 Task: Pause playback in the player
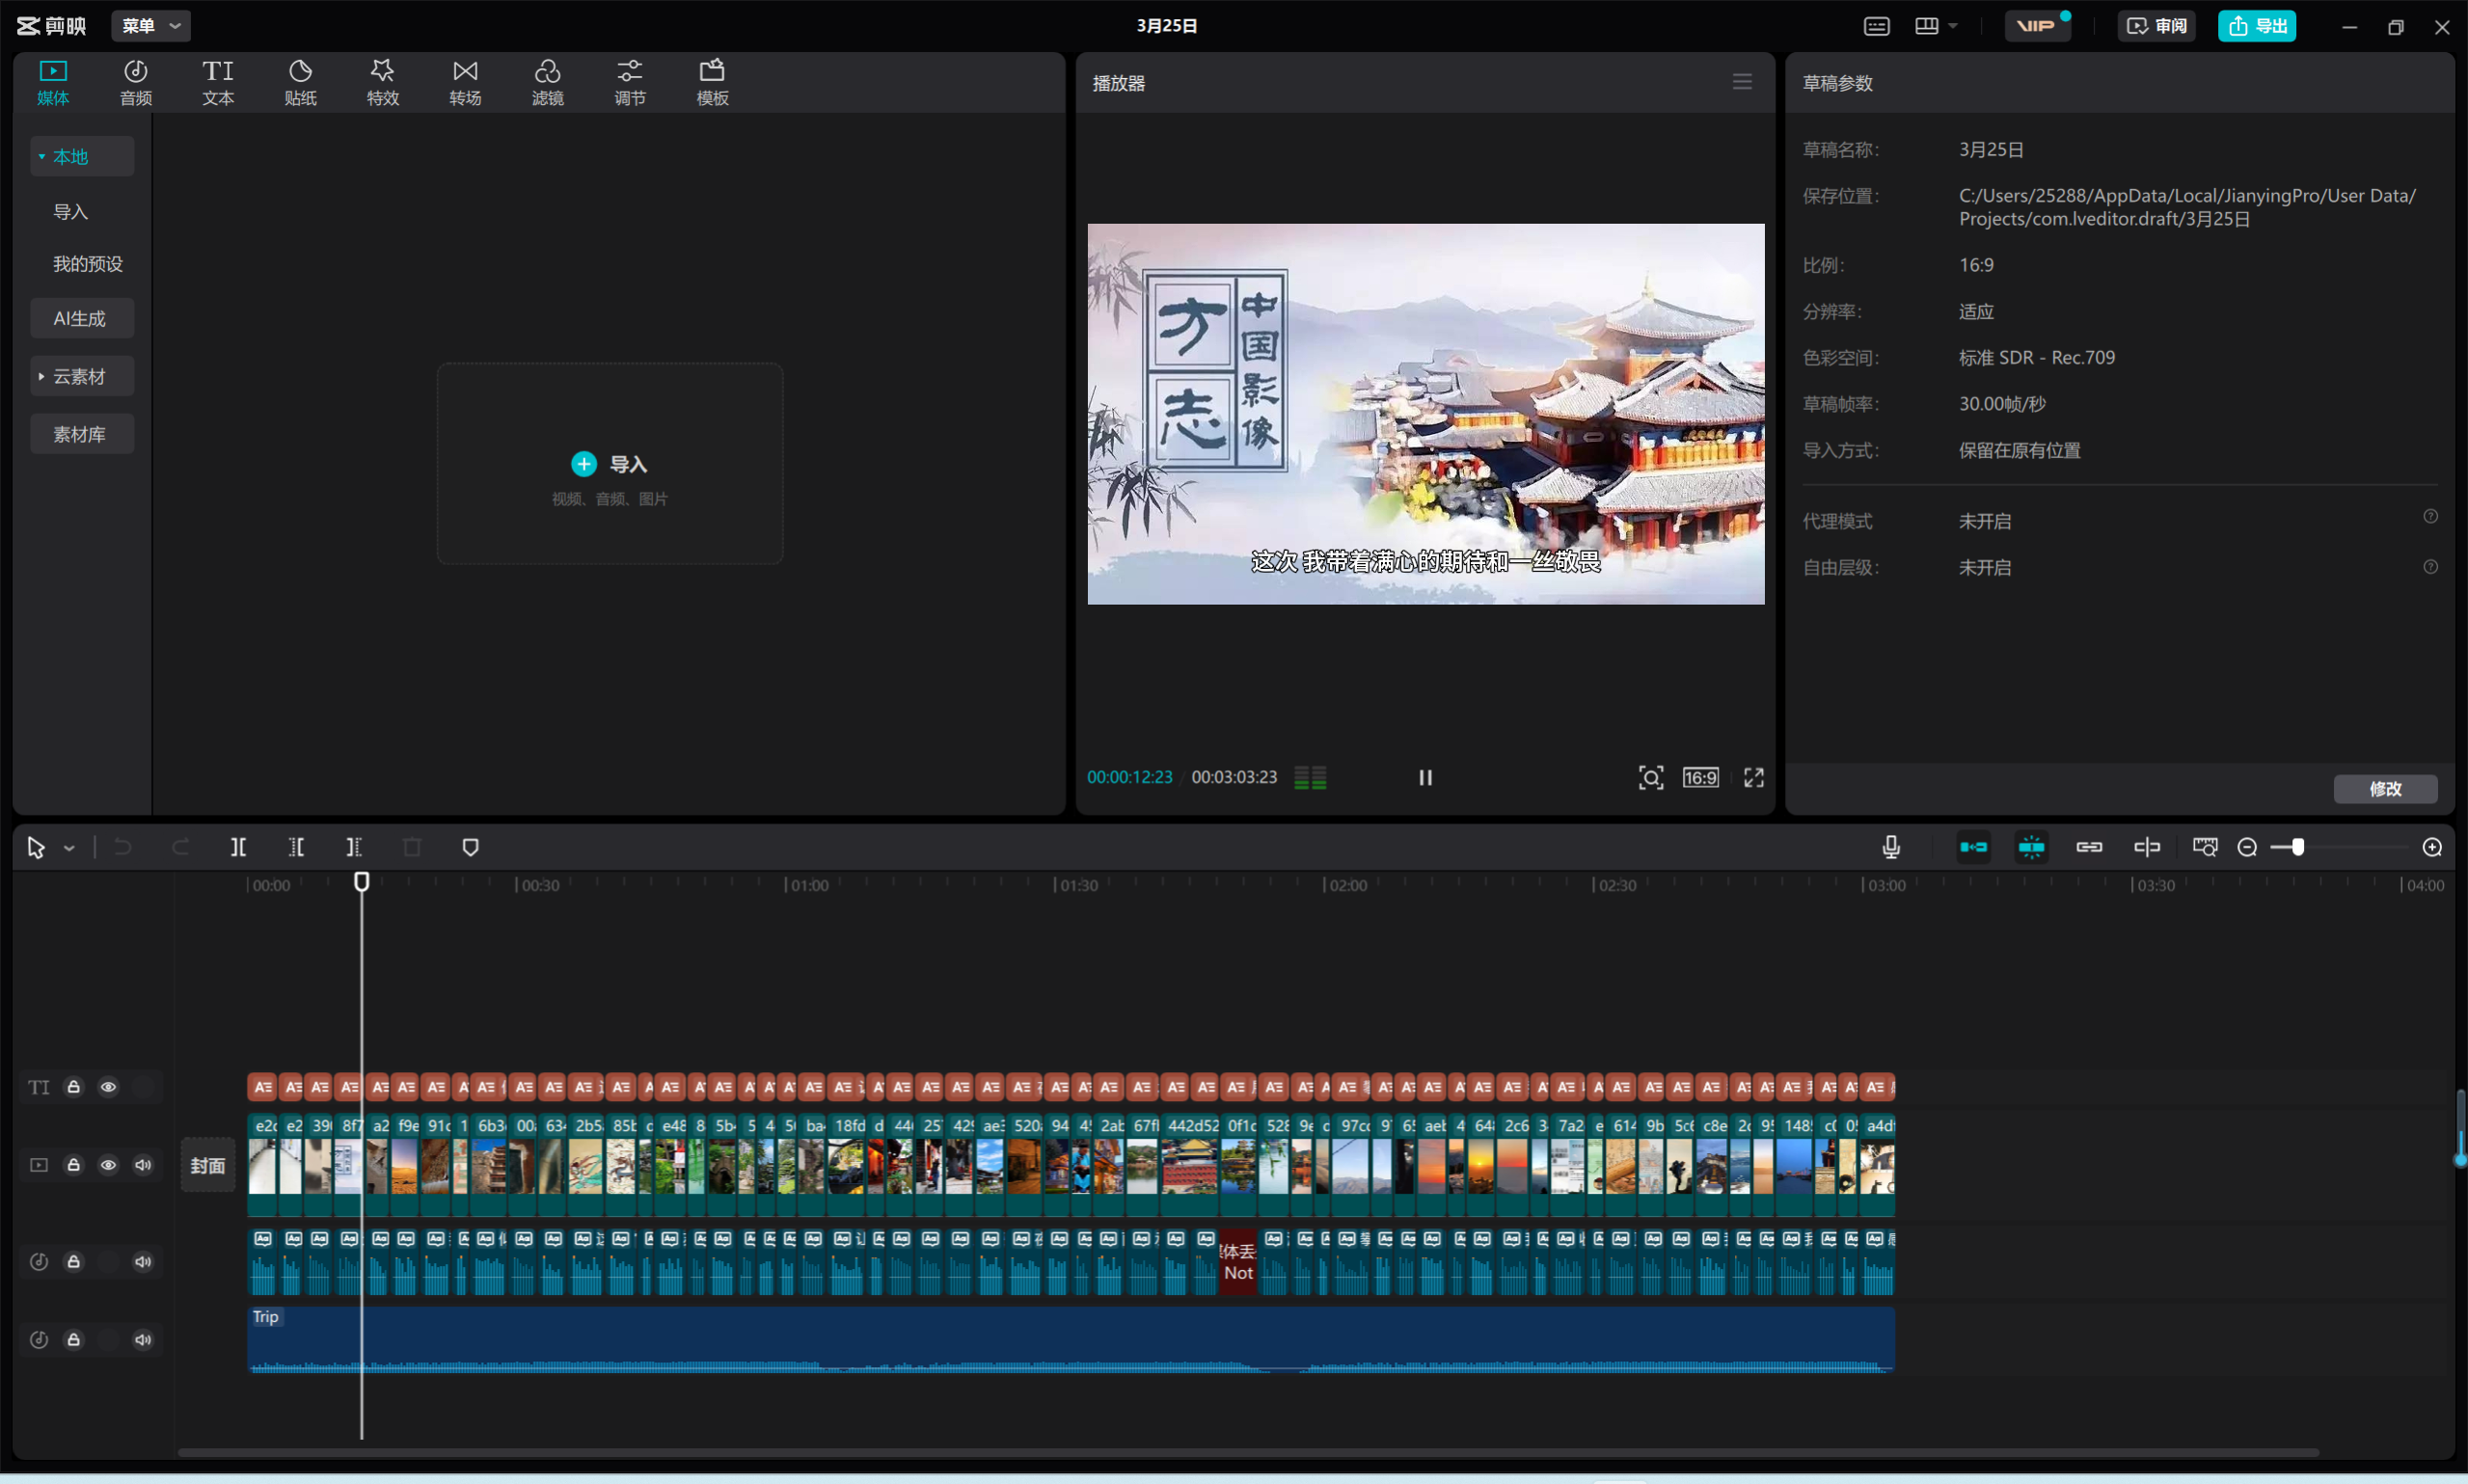coord(1425,777)
